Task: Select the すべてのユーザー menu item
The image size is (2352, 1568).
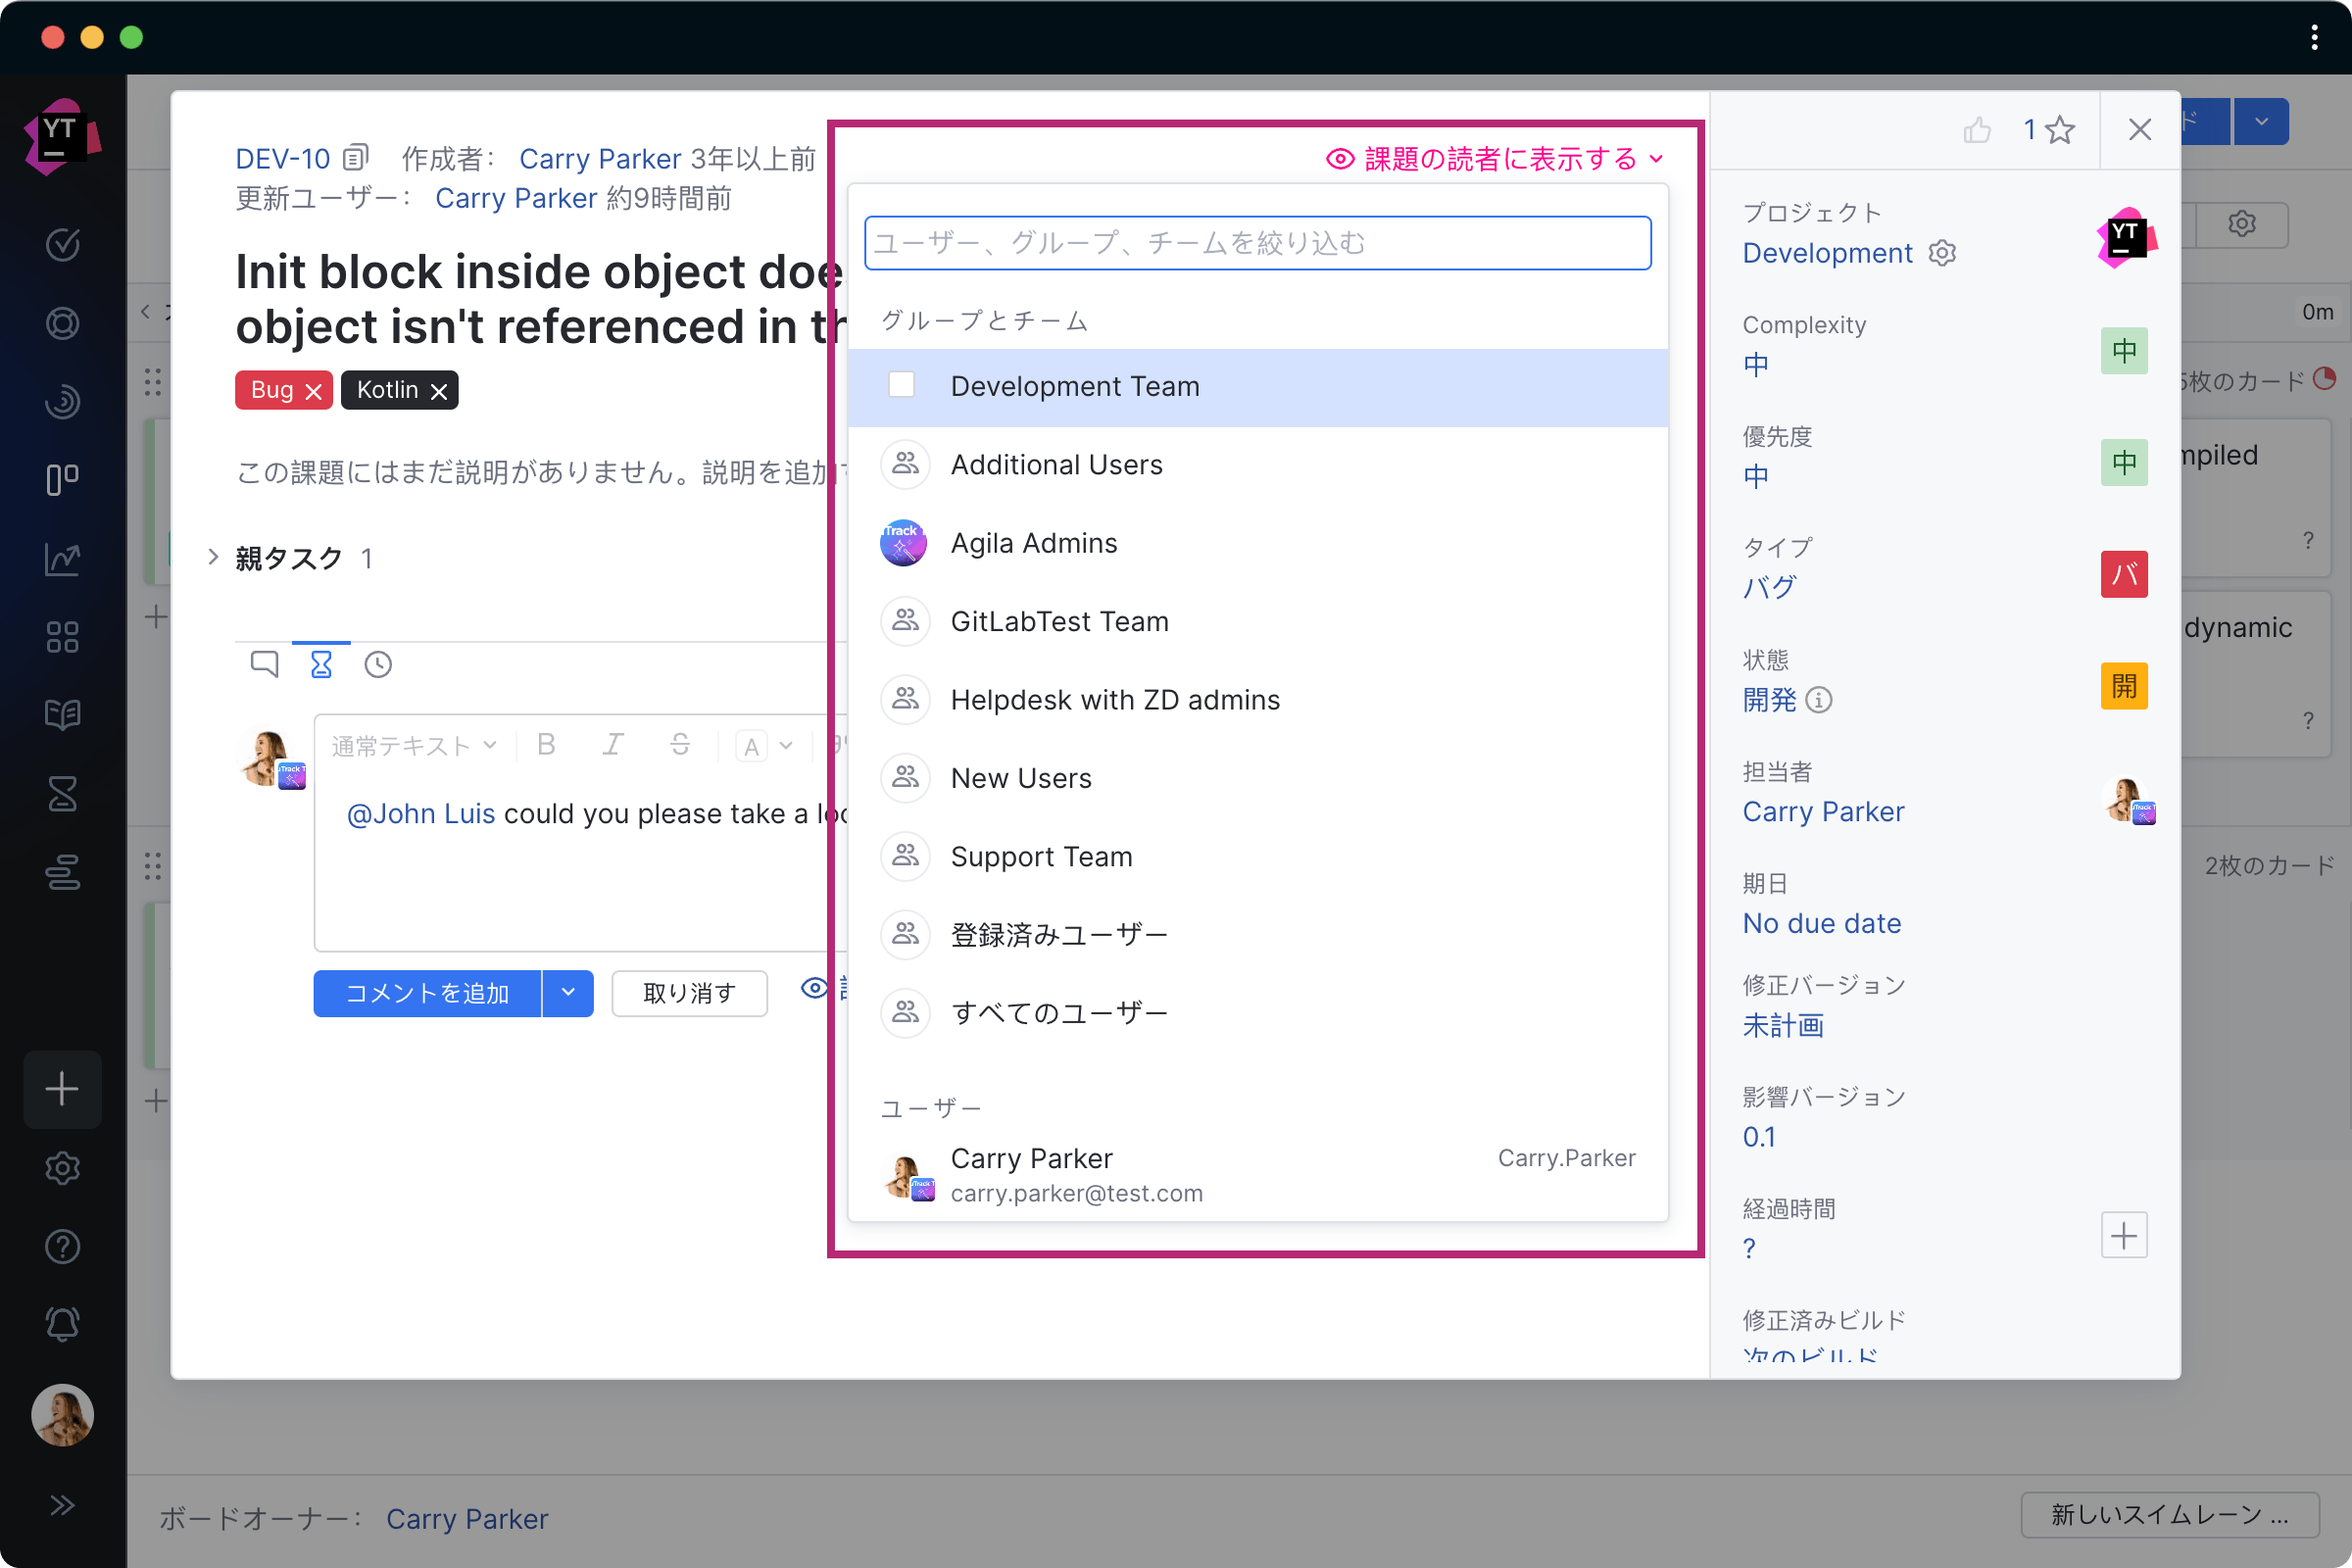Action: 1058,1011
